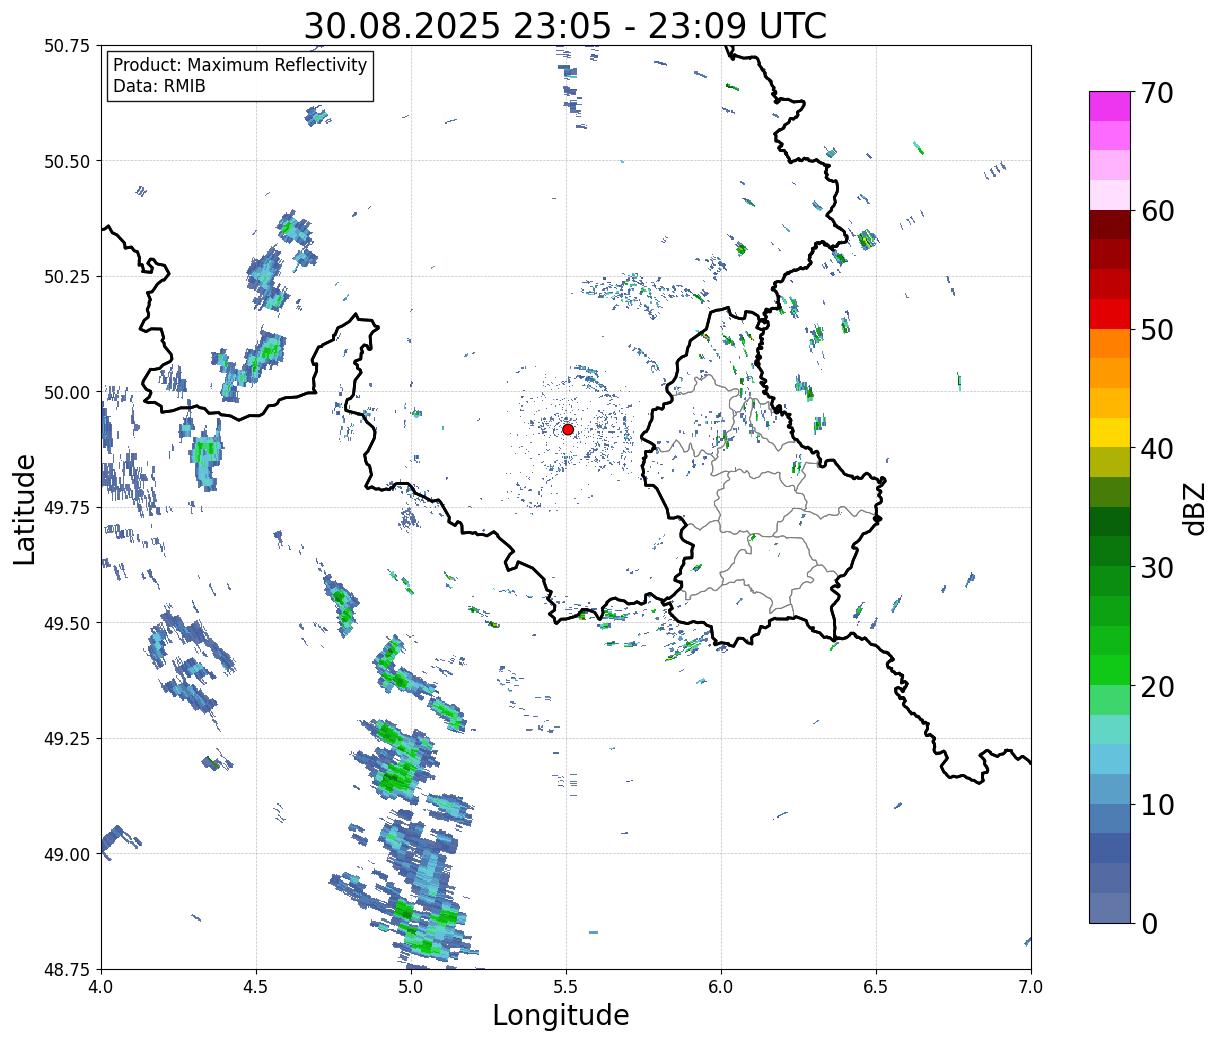
Task: Click the yellow 40 dBZ colorbar segment
Action: point(1110,433)
